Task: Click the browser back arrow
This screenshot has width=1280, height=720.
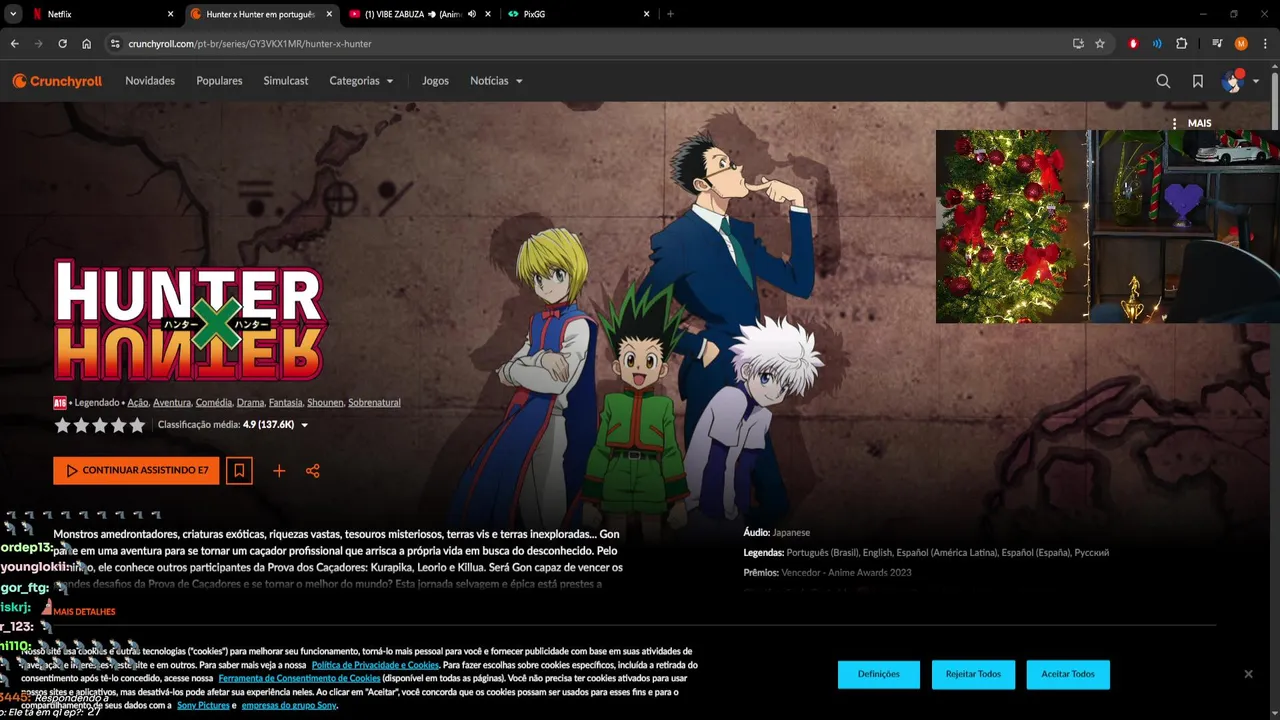Action: click(x=14, y=44)
